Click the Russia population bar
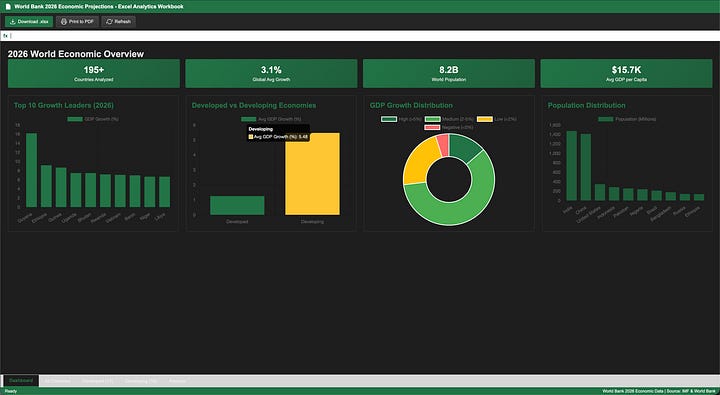Screen dimensions: 720x395 click(x=685, y=197)
